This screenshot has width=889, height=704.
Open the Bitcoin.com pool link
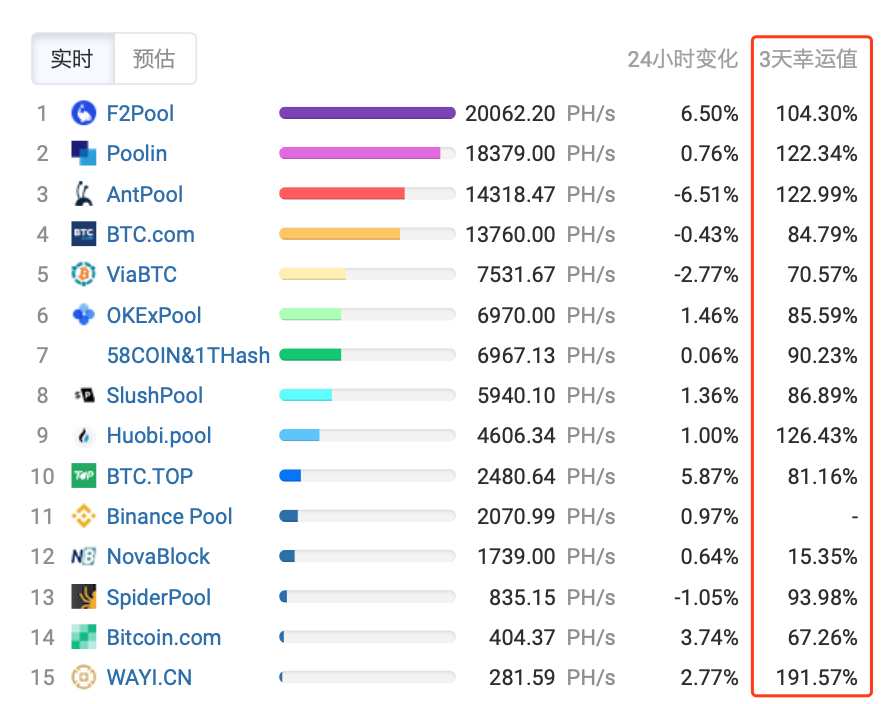[164, 637]
